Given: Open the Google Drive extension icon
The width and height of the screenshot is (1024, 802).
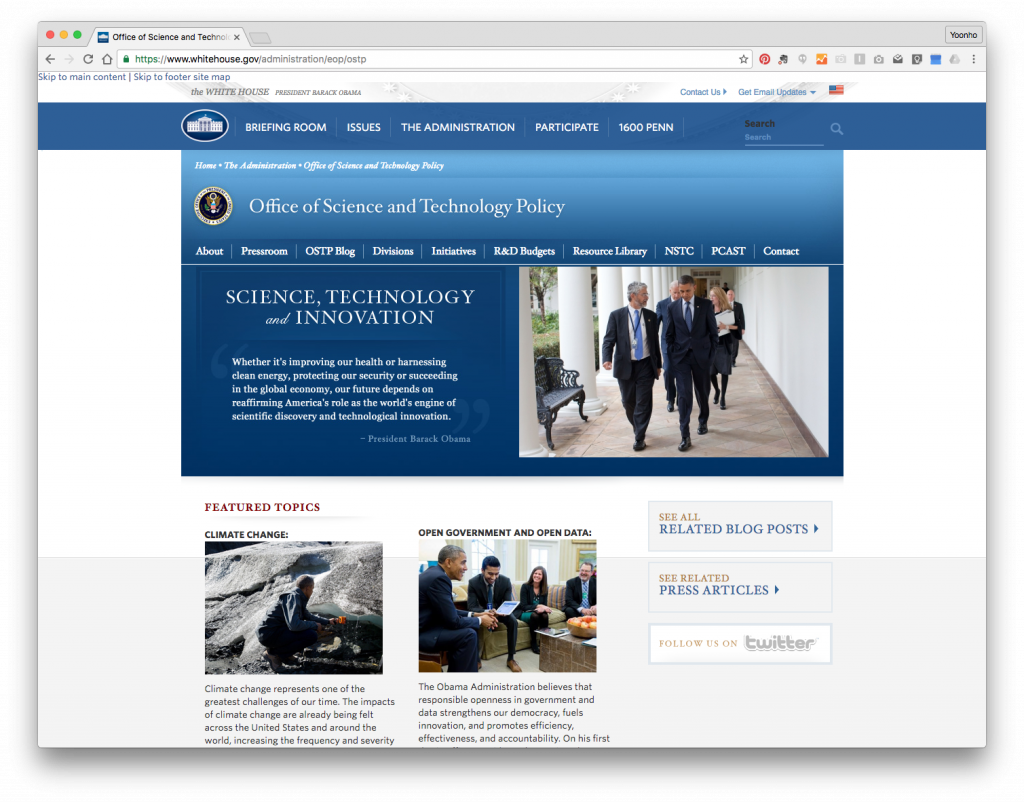Looking at the screenshot, I should pos(955,59).
